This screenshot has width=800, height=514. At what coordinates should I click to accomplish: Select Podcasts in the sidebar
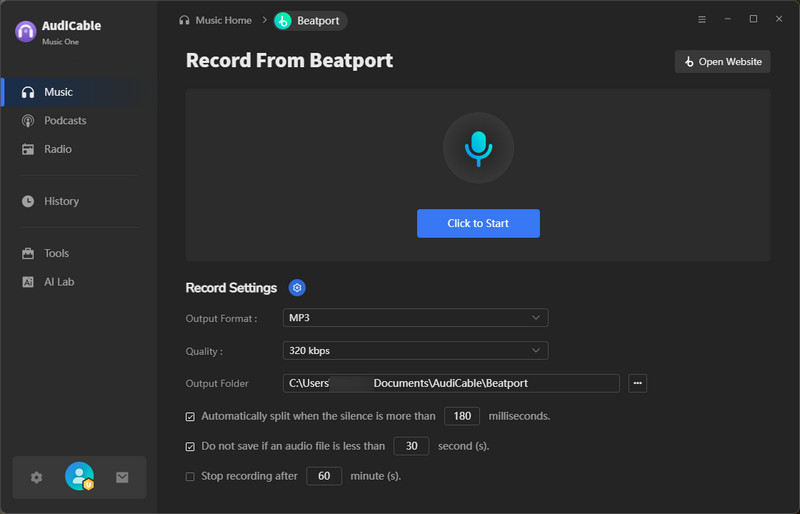pyautogui.click(x=65, y=121)
